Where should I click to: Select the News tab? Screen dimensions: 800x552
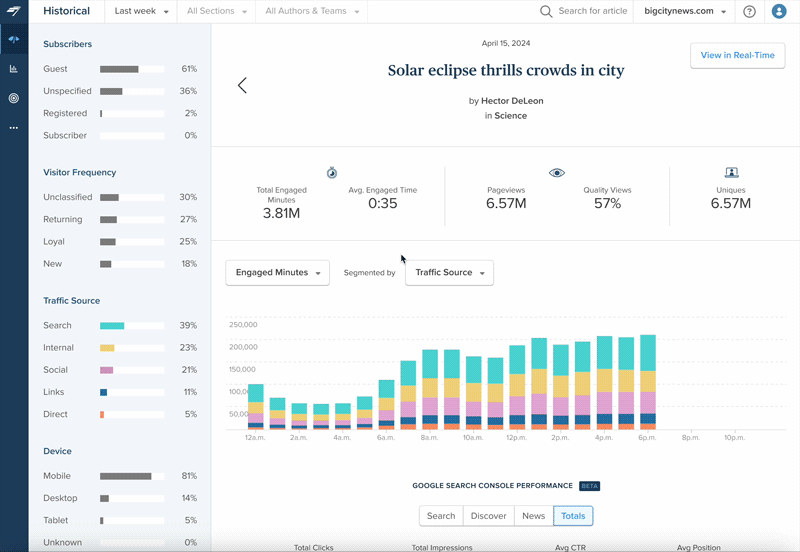(x=533, y=516)
